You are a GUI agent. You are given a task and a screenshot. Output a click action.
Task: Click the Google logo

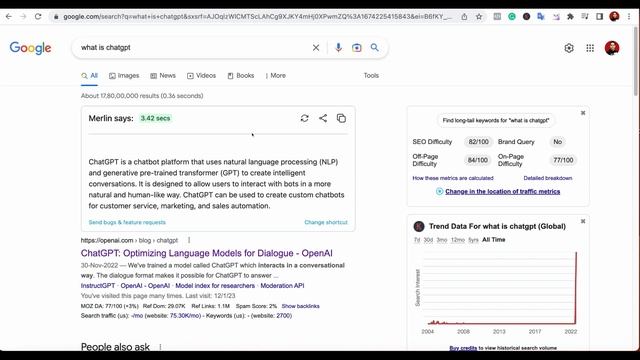(x=31, y=48)
